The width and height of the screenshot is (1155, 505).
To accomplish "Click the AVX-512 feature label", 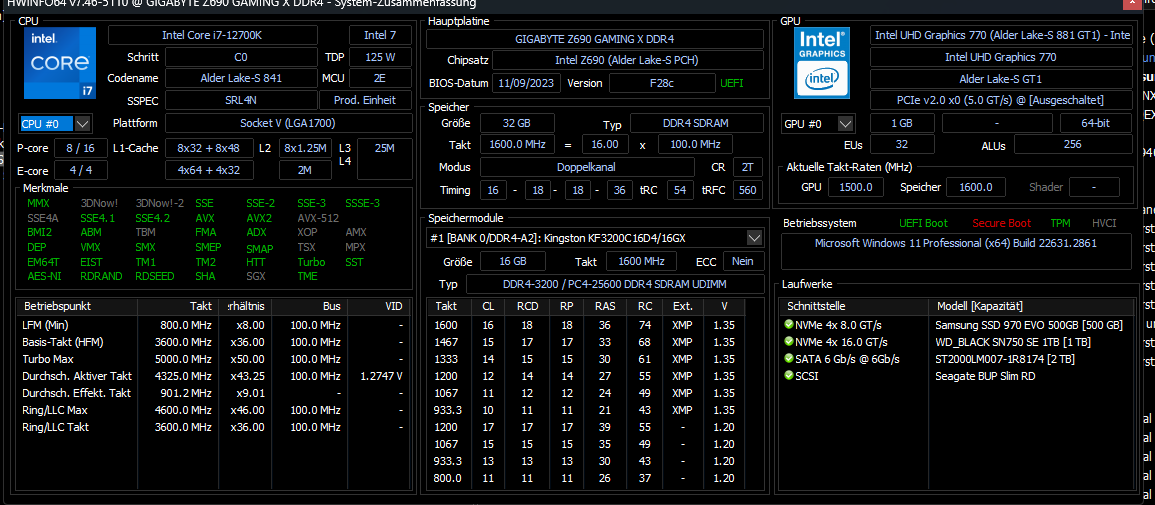I will coord(317,218).
